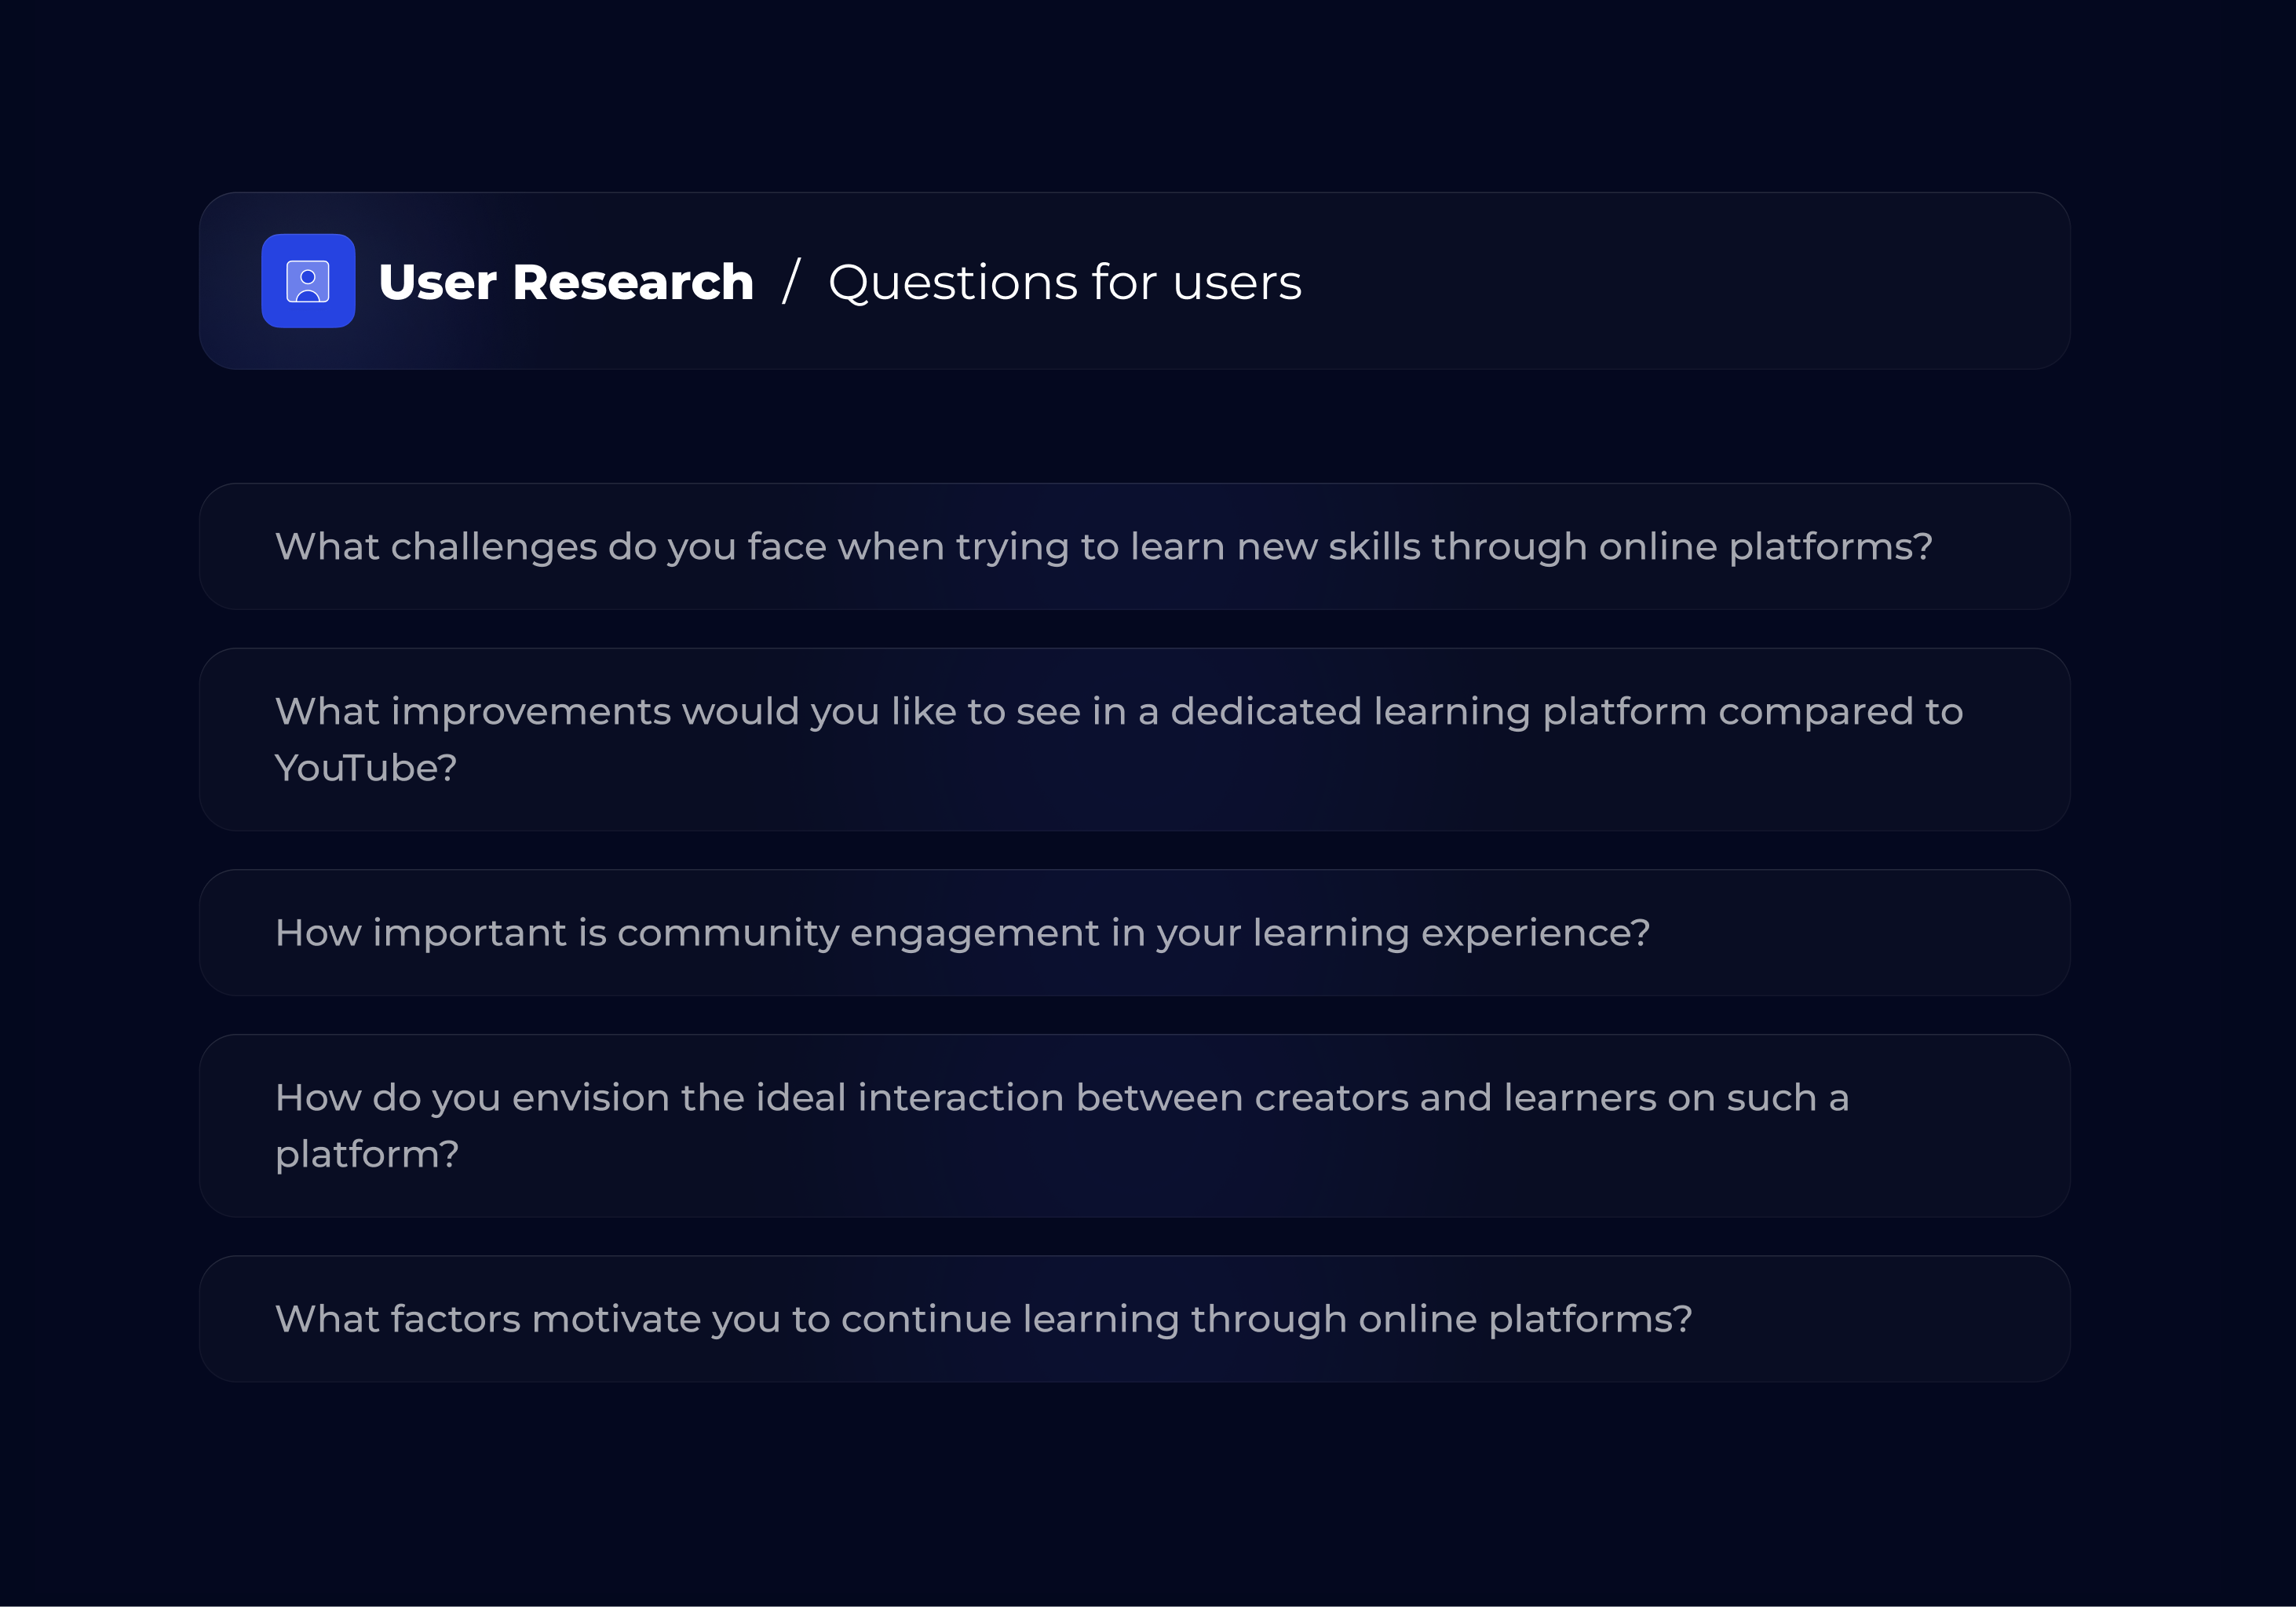The image size is (2296, 1607).
Task: Click empty area of header banner
Action: [x=1700, y=281]
